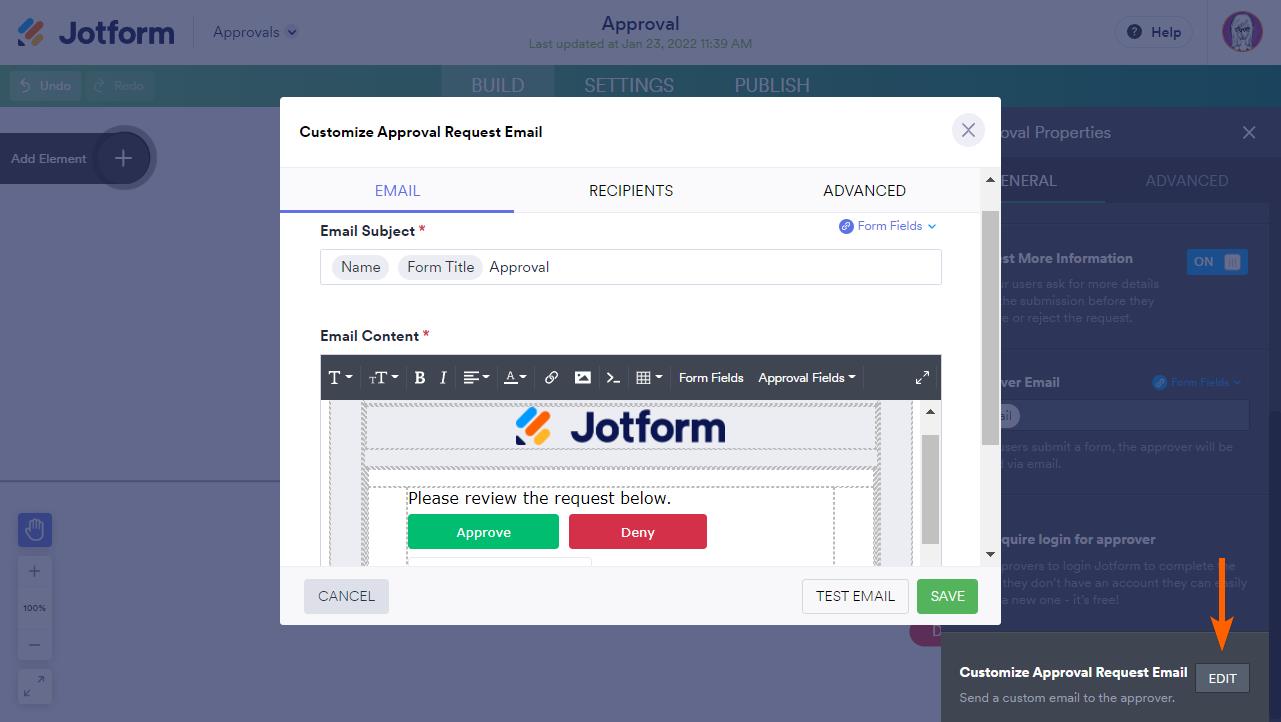The height and width of the screenshot is (722, 1281).
Task: Click the Add Element plus button
Action: pos(123,158)
